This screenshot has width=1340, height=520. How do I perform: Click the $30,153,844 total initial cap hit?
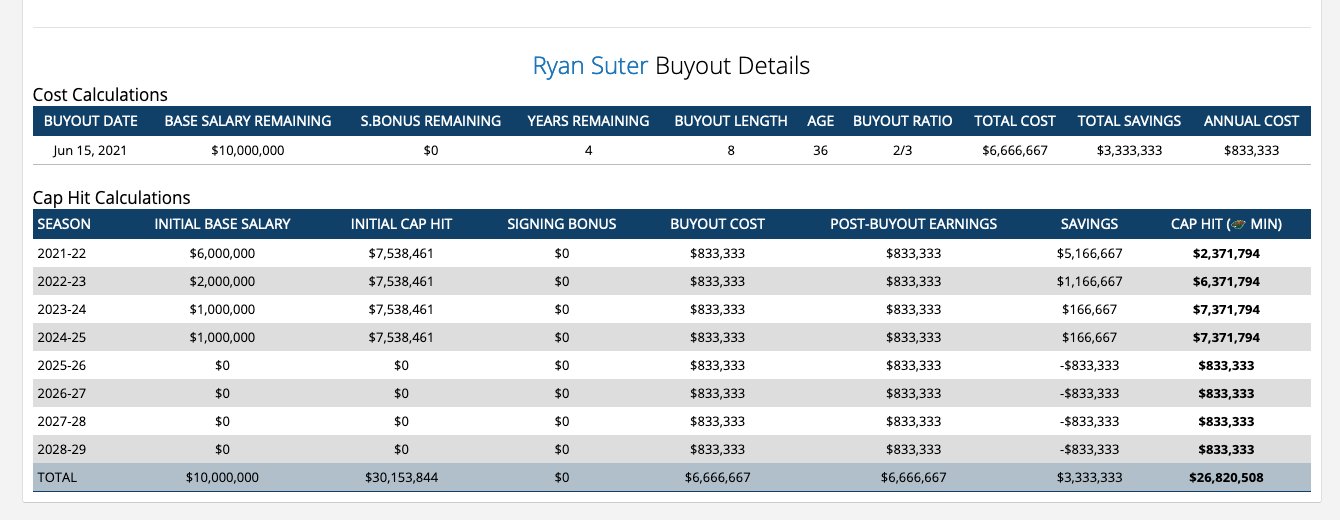pos(401,477)
